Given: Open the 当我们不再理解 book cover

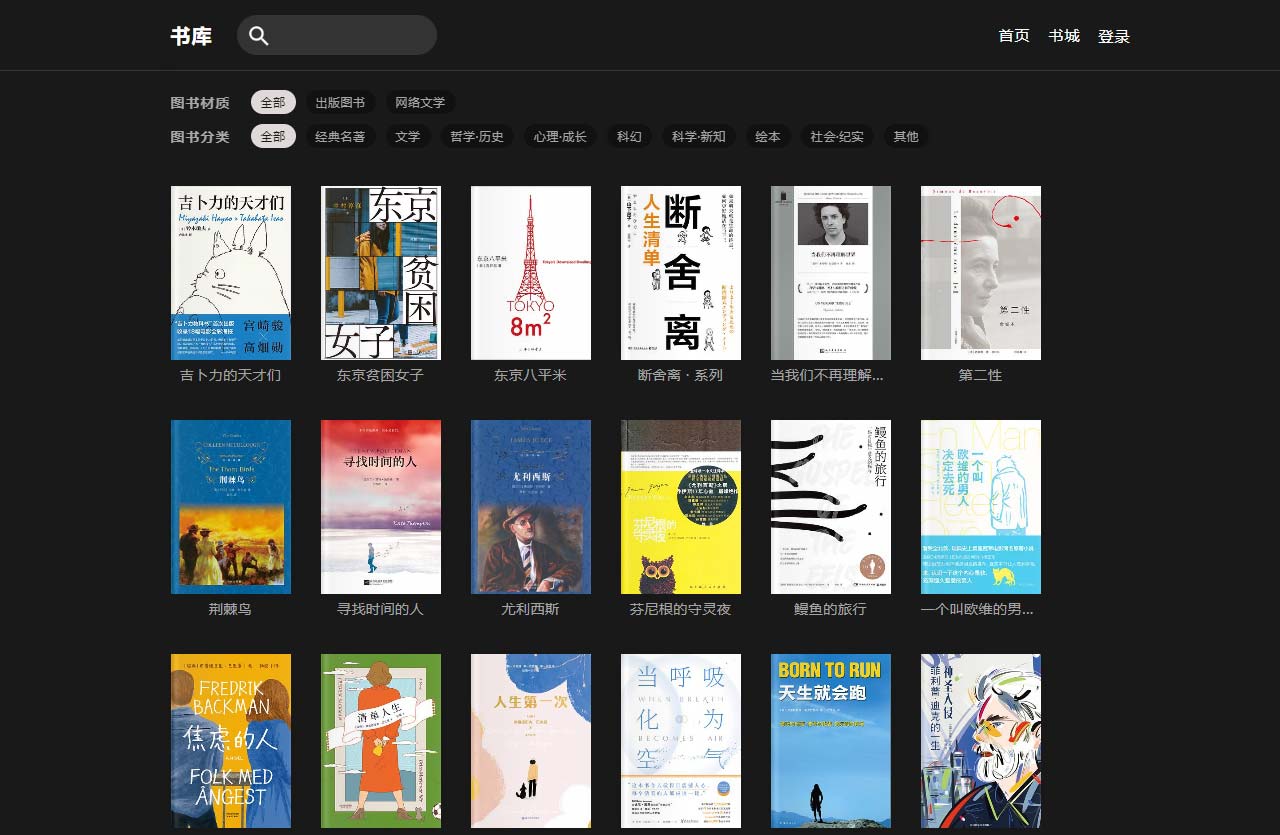Looking at the screenshot, I should [831, 273].
